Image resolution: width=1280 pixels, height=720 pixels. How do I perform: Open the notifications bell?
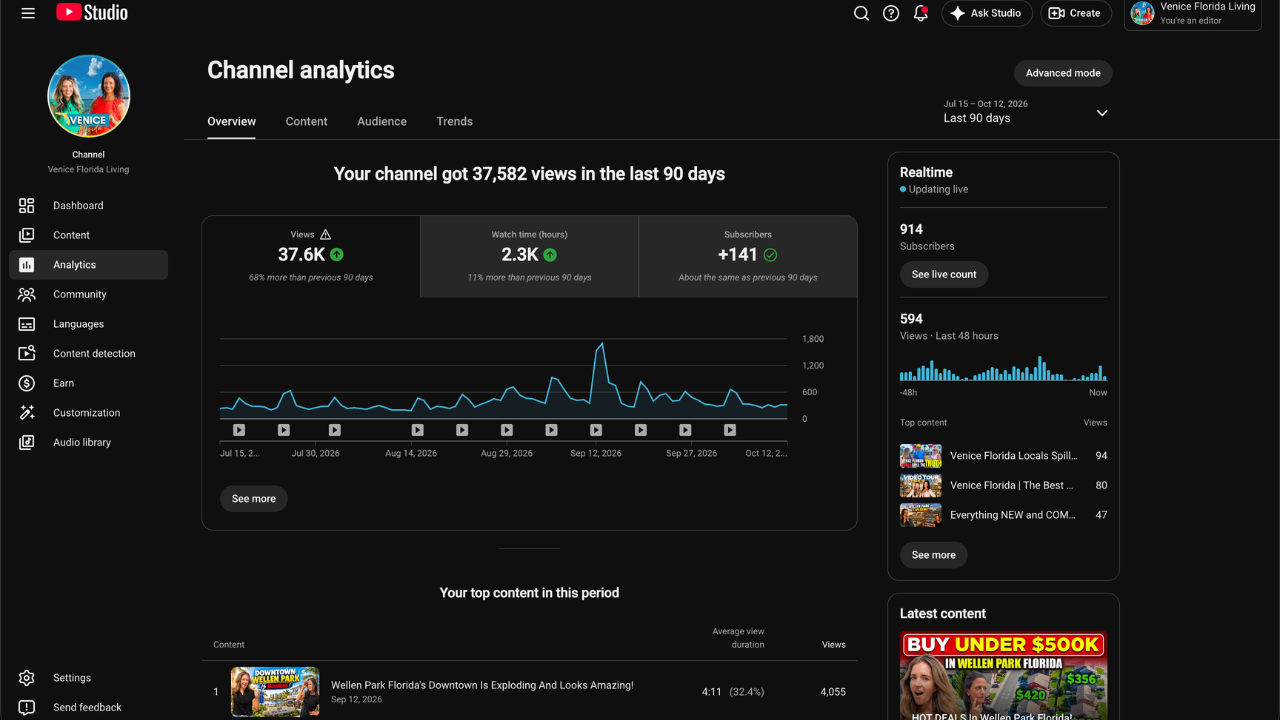point(921,13)
